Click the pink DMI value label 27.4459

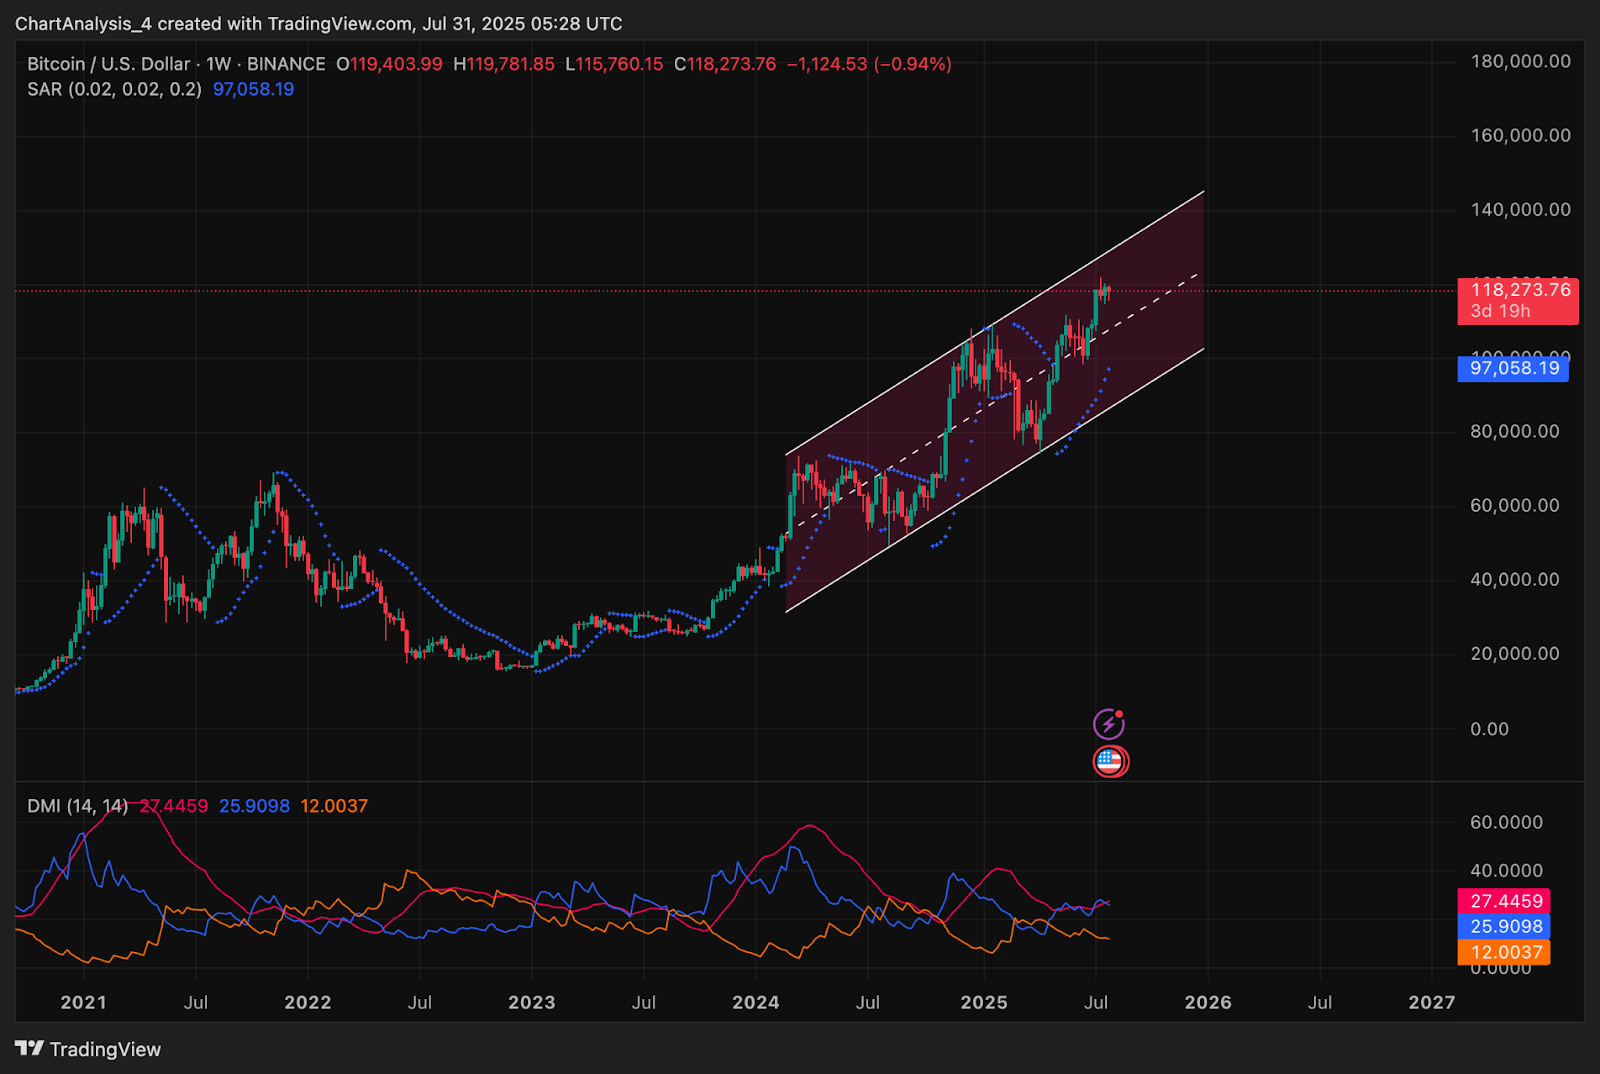pos(1504,901)
